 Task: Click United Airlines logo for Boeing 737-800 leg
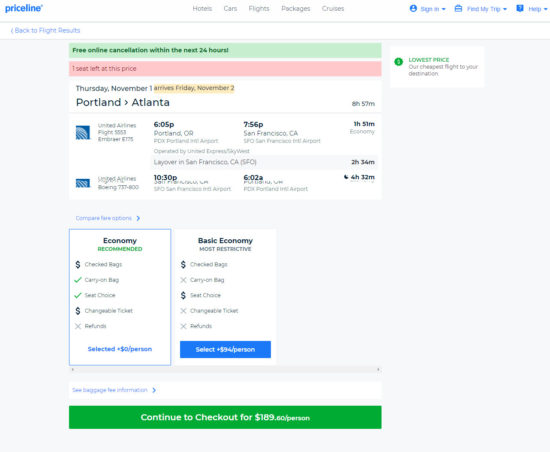(x=83, y=183)
